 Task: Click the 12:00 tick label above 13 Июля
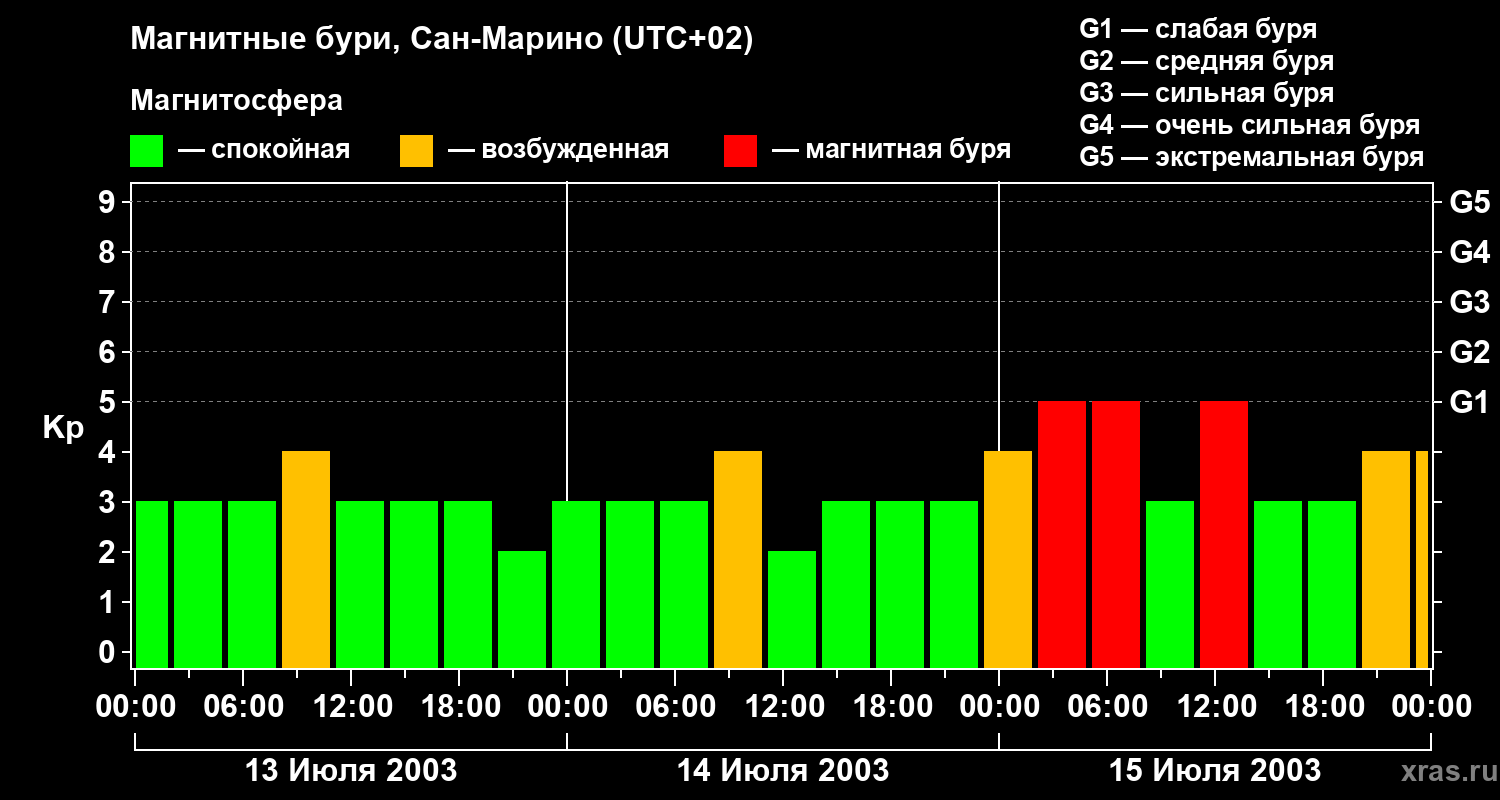coord(351,707)
